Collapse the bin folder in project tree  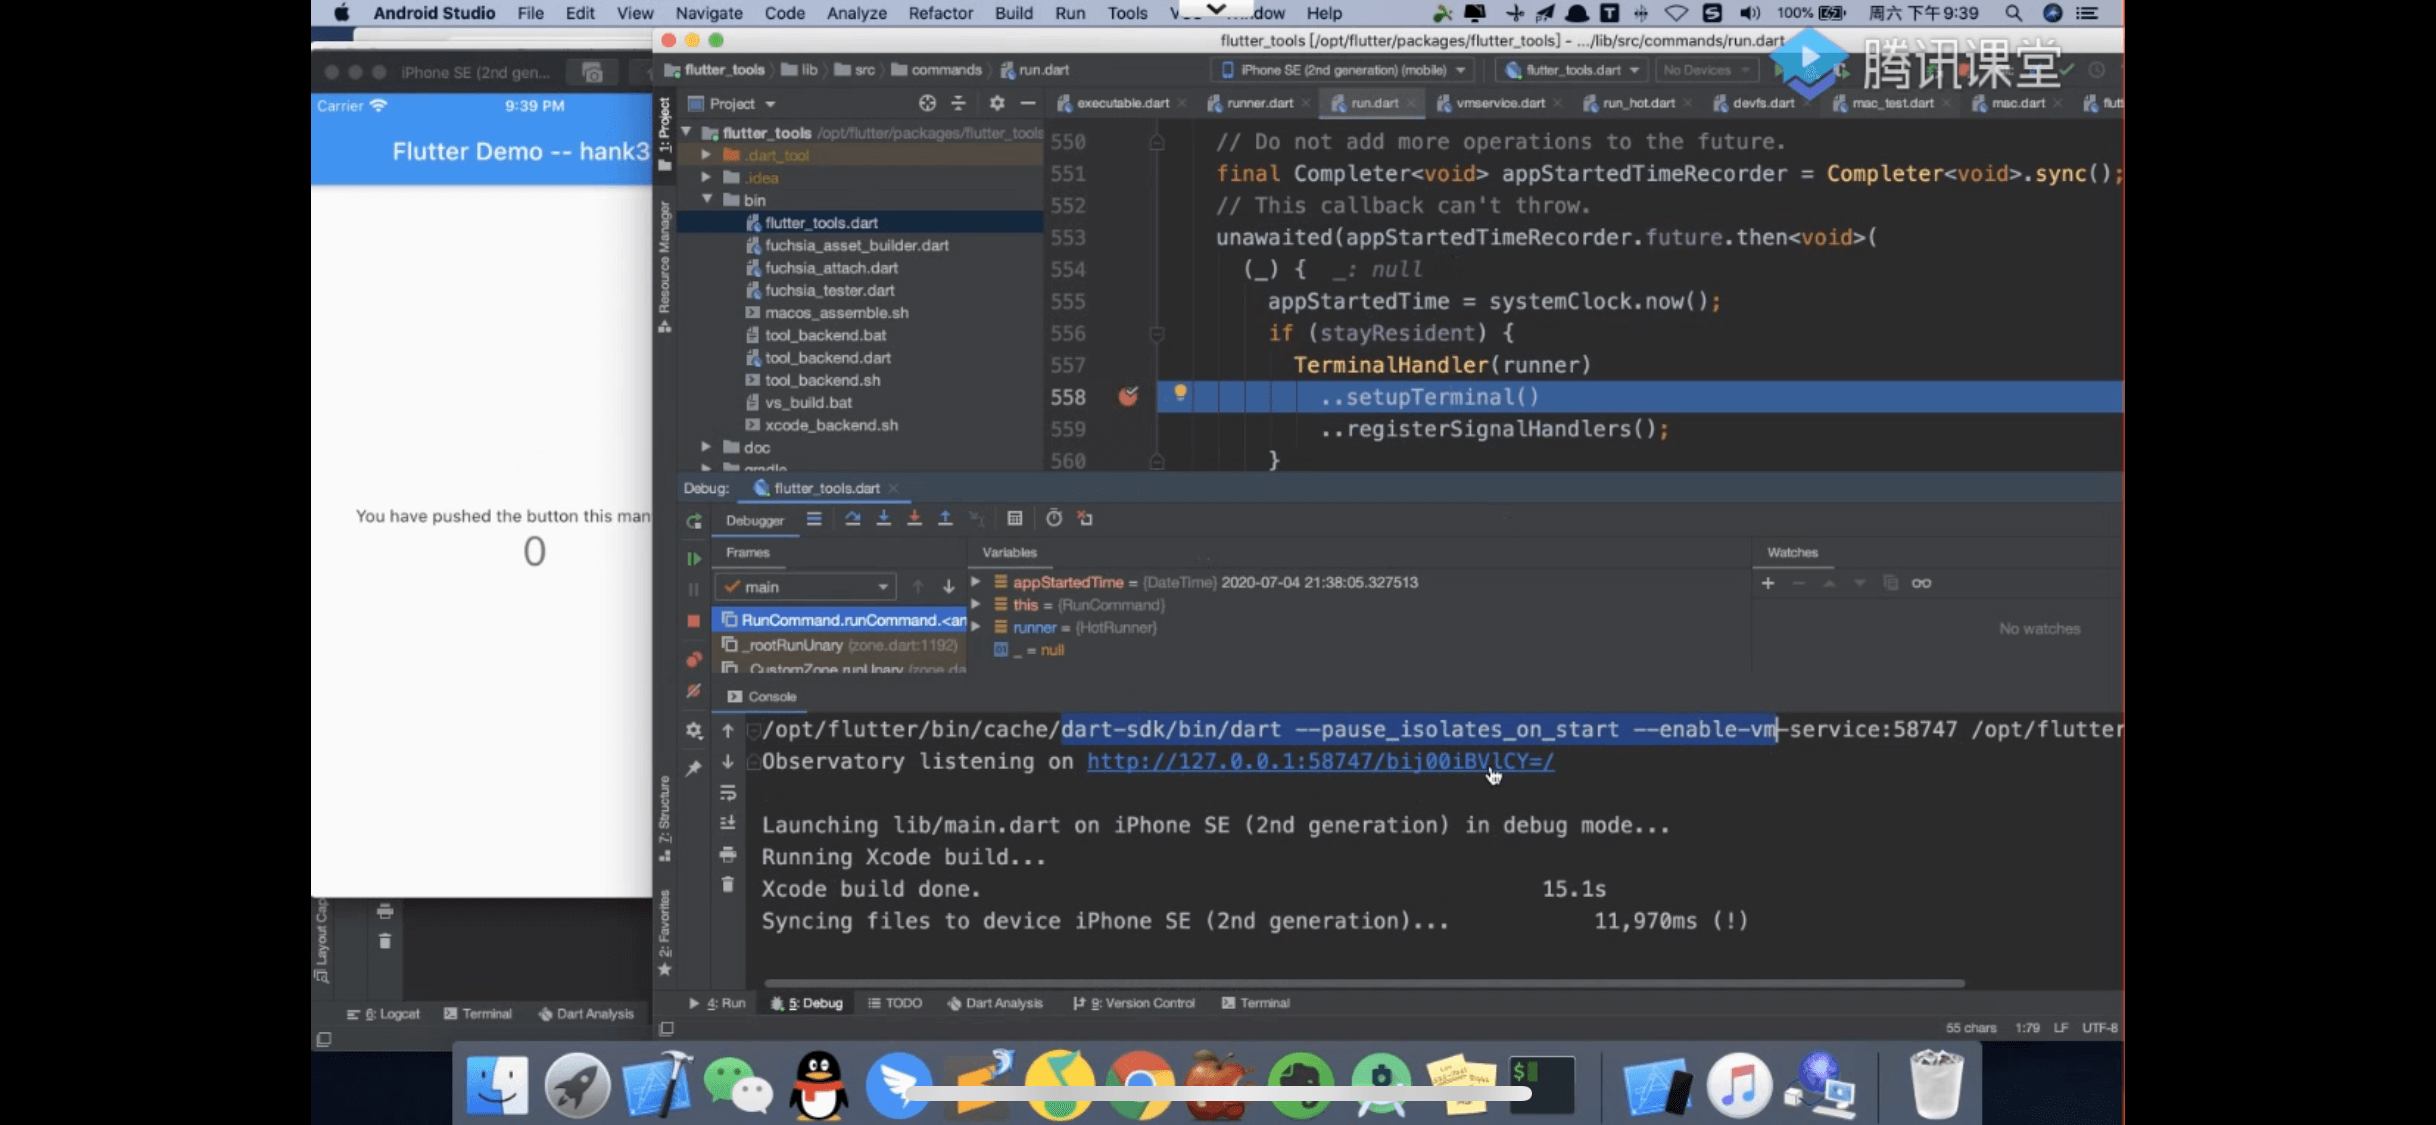pyautogui.click(x=707, y=200)
